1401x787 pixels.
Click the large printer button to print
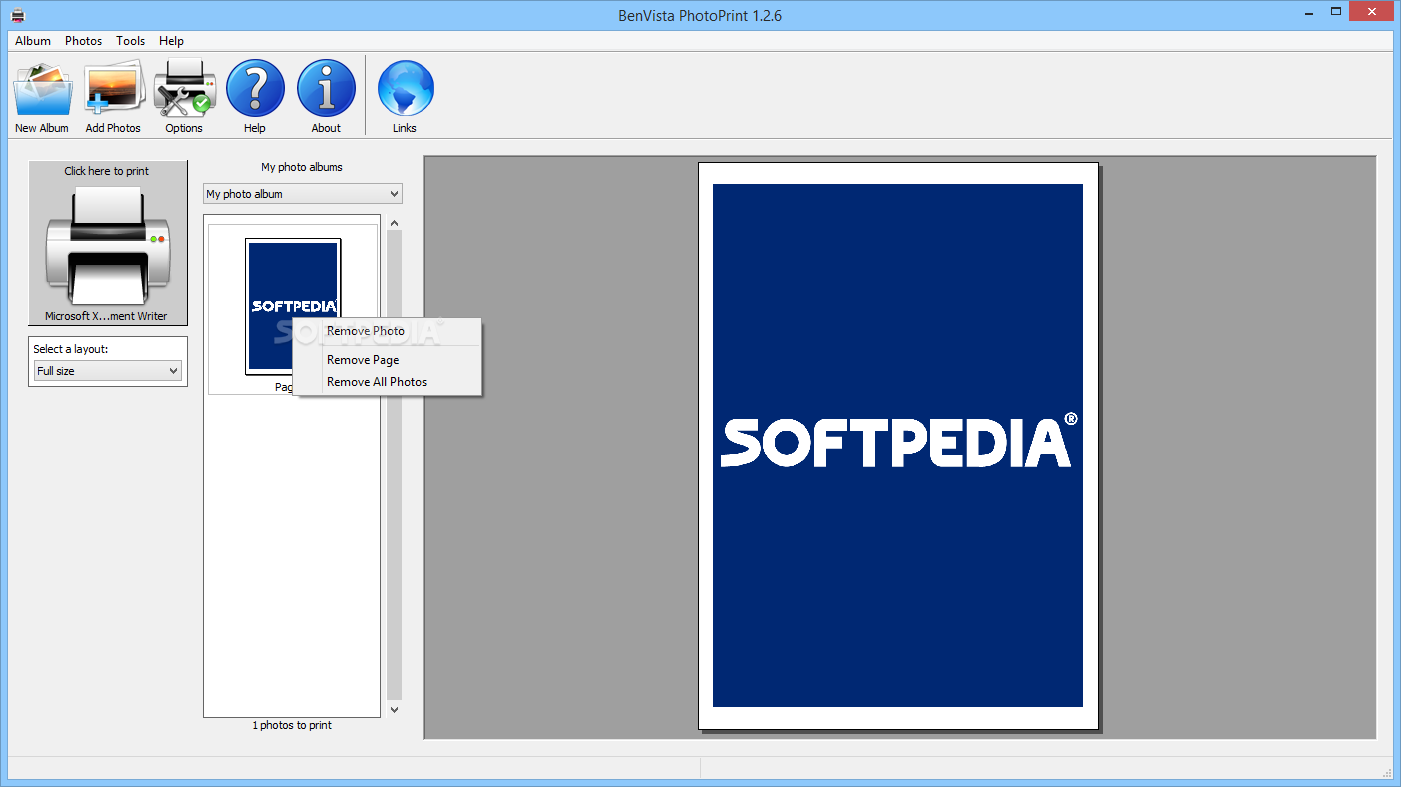click(x=108, y=243)
